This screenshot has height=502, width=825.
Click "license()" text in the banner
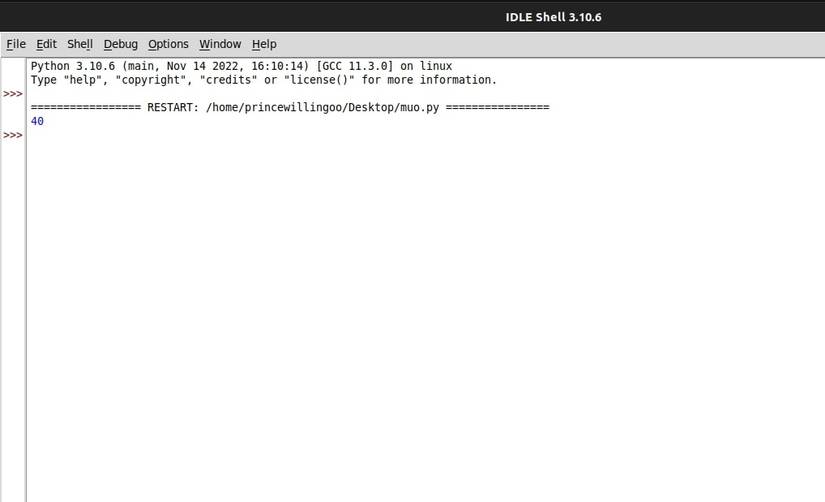[x=319, y=80]
